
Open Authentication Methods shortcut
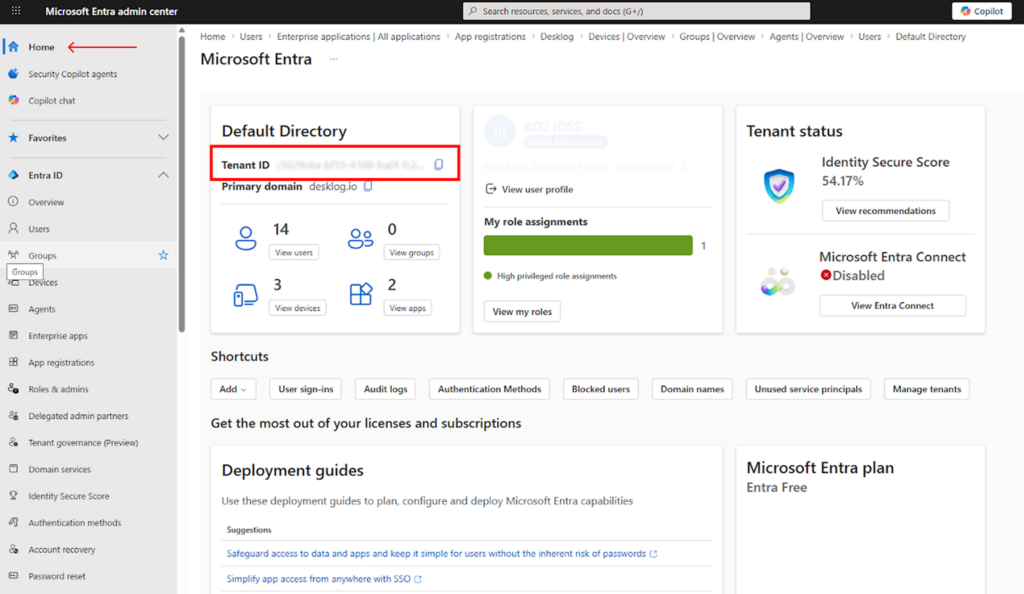tap(489, 389)
